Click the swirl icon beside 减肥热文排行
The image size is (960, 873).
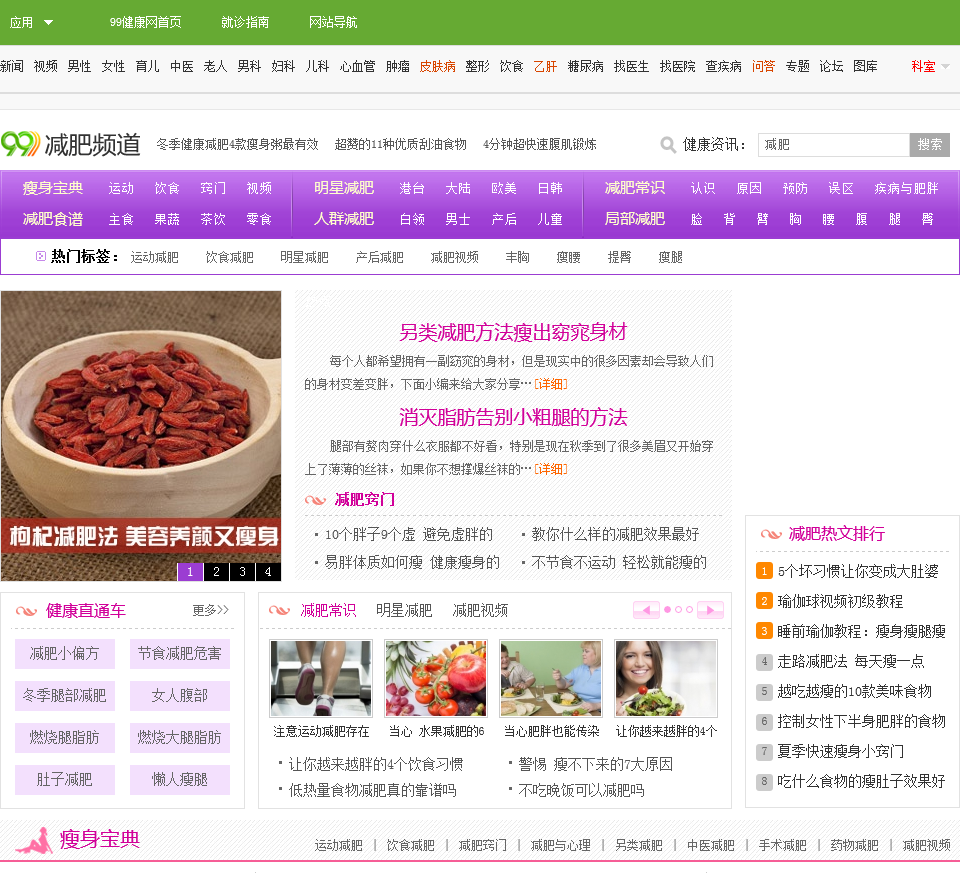771,534
